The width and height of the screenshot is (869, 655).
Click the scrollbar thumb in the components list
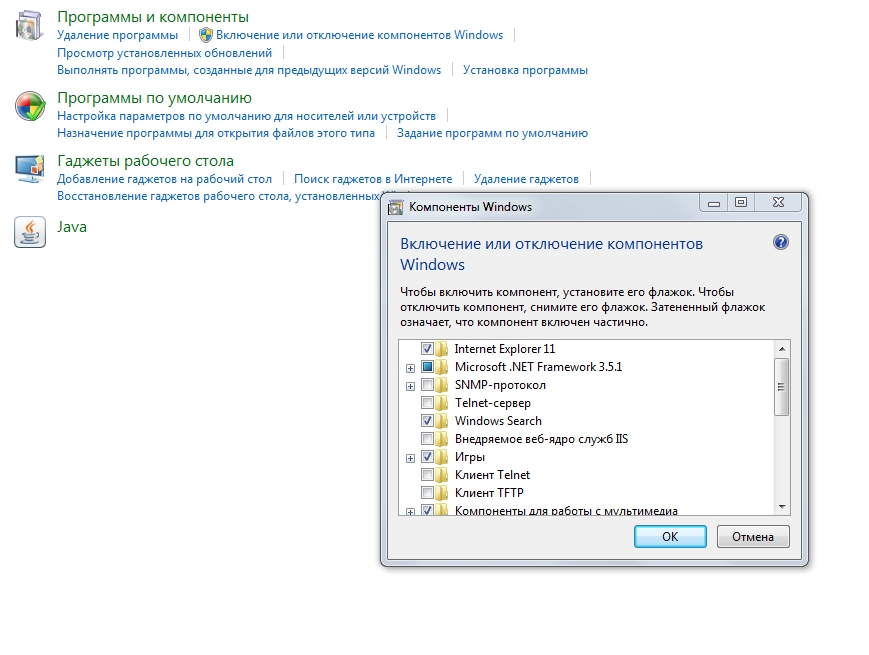(781, 387)
